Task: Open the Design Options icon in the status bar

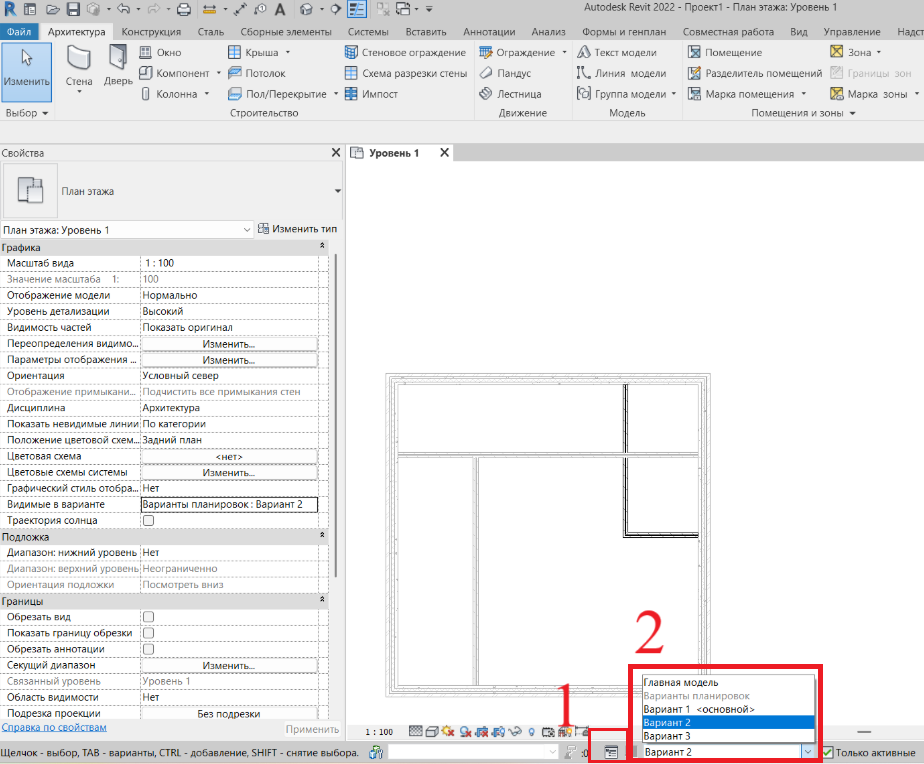Action: [x=611, y=752]
